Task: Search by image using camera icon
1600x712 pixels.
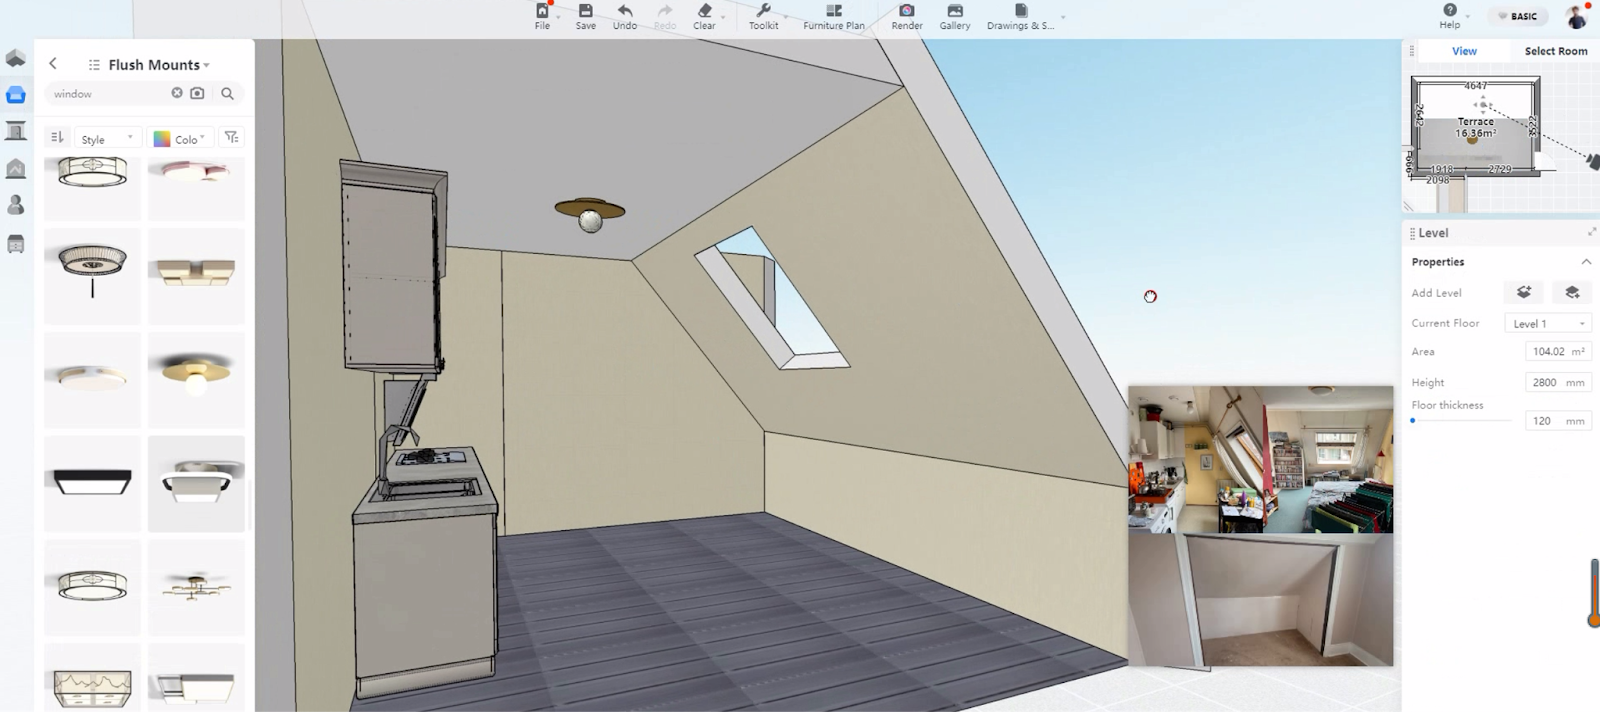Action: click(x=197, y=93)
